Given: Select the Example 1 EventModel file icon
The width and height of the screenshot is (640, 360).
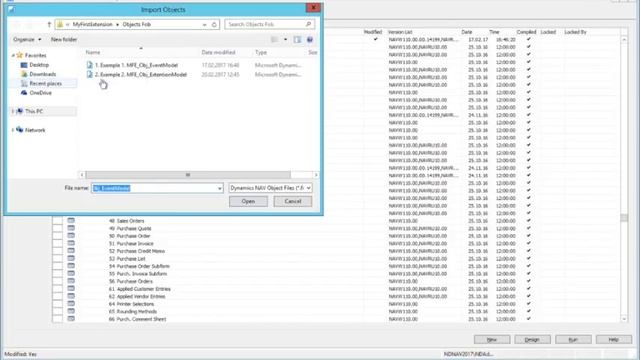Looking at the screenshot, I should click(89, 65).
